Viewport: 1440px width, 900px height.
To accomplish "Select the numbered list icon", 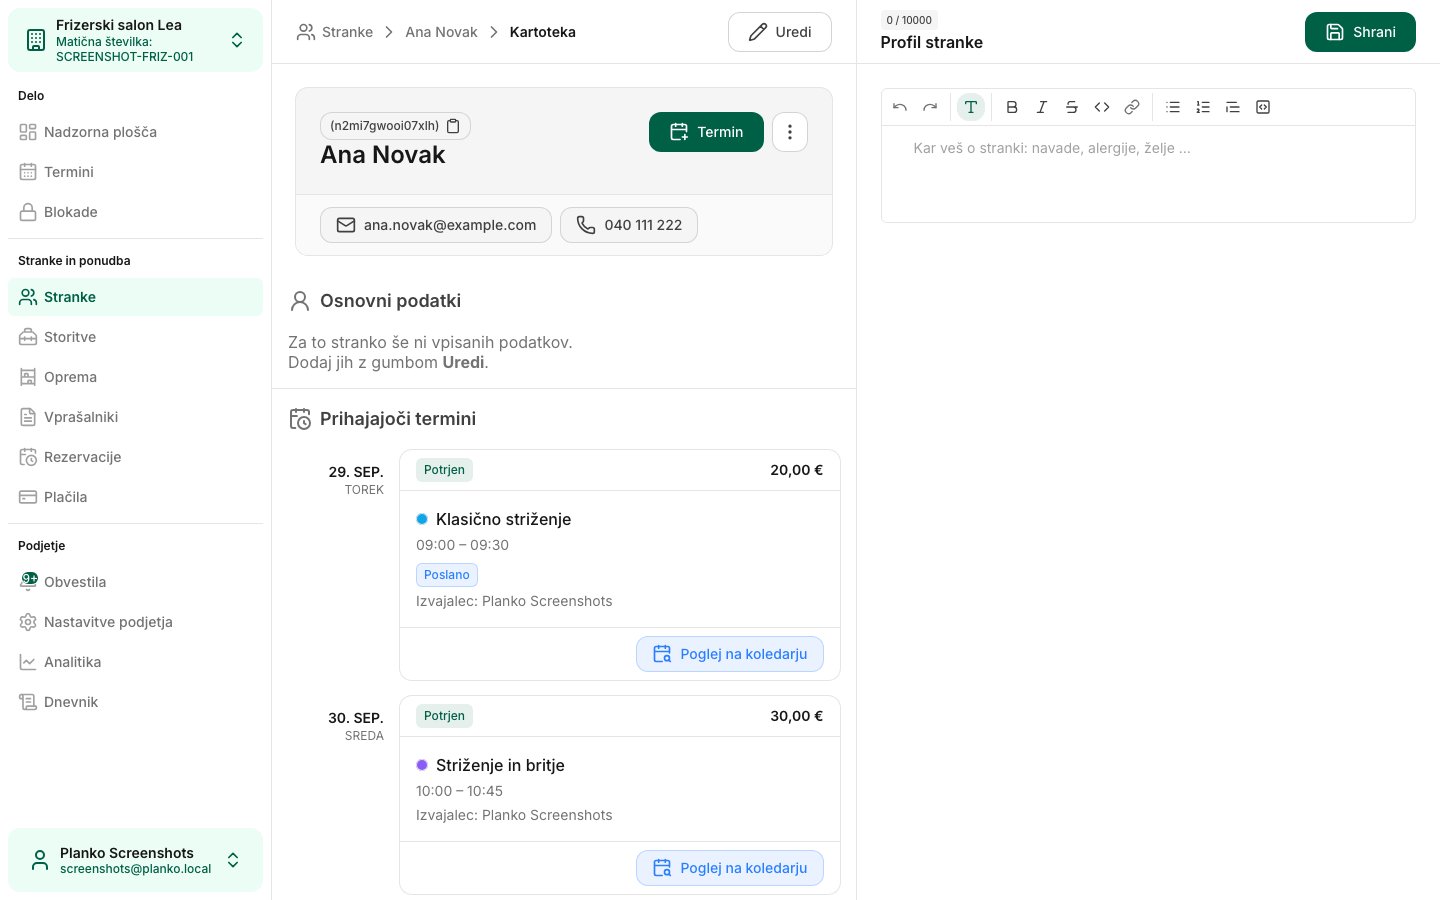I will (x=1203, y=107).
